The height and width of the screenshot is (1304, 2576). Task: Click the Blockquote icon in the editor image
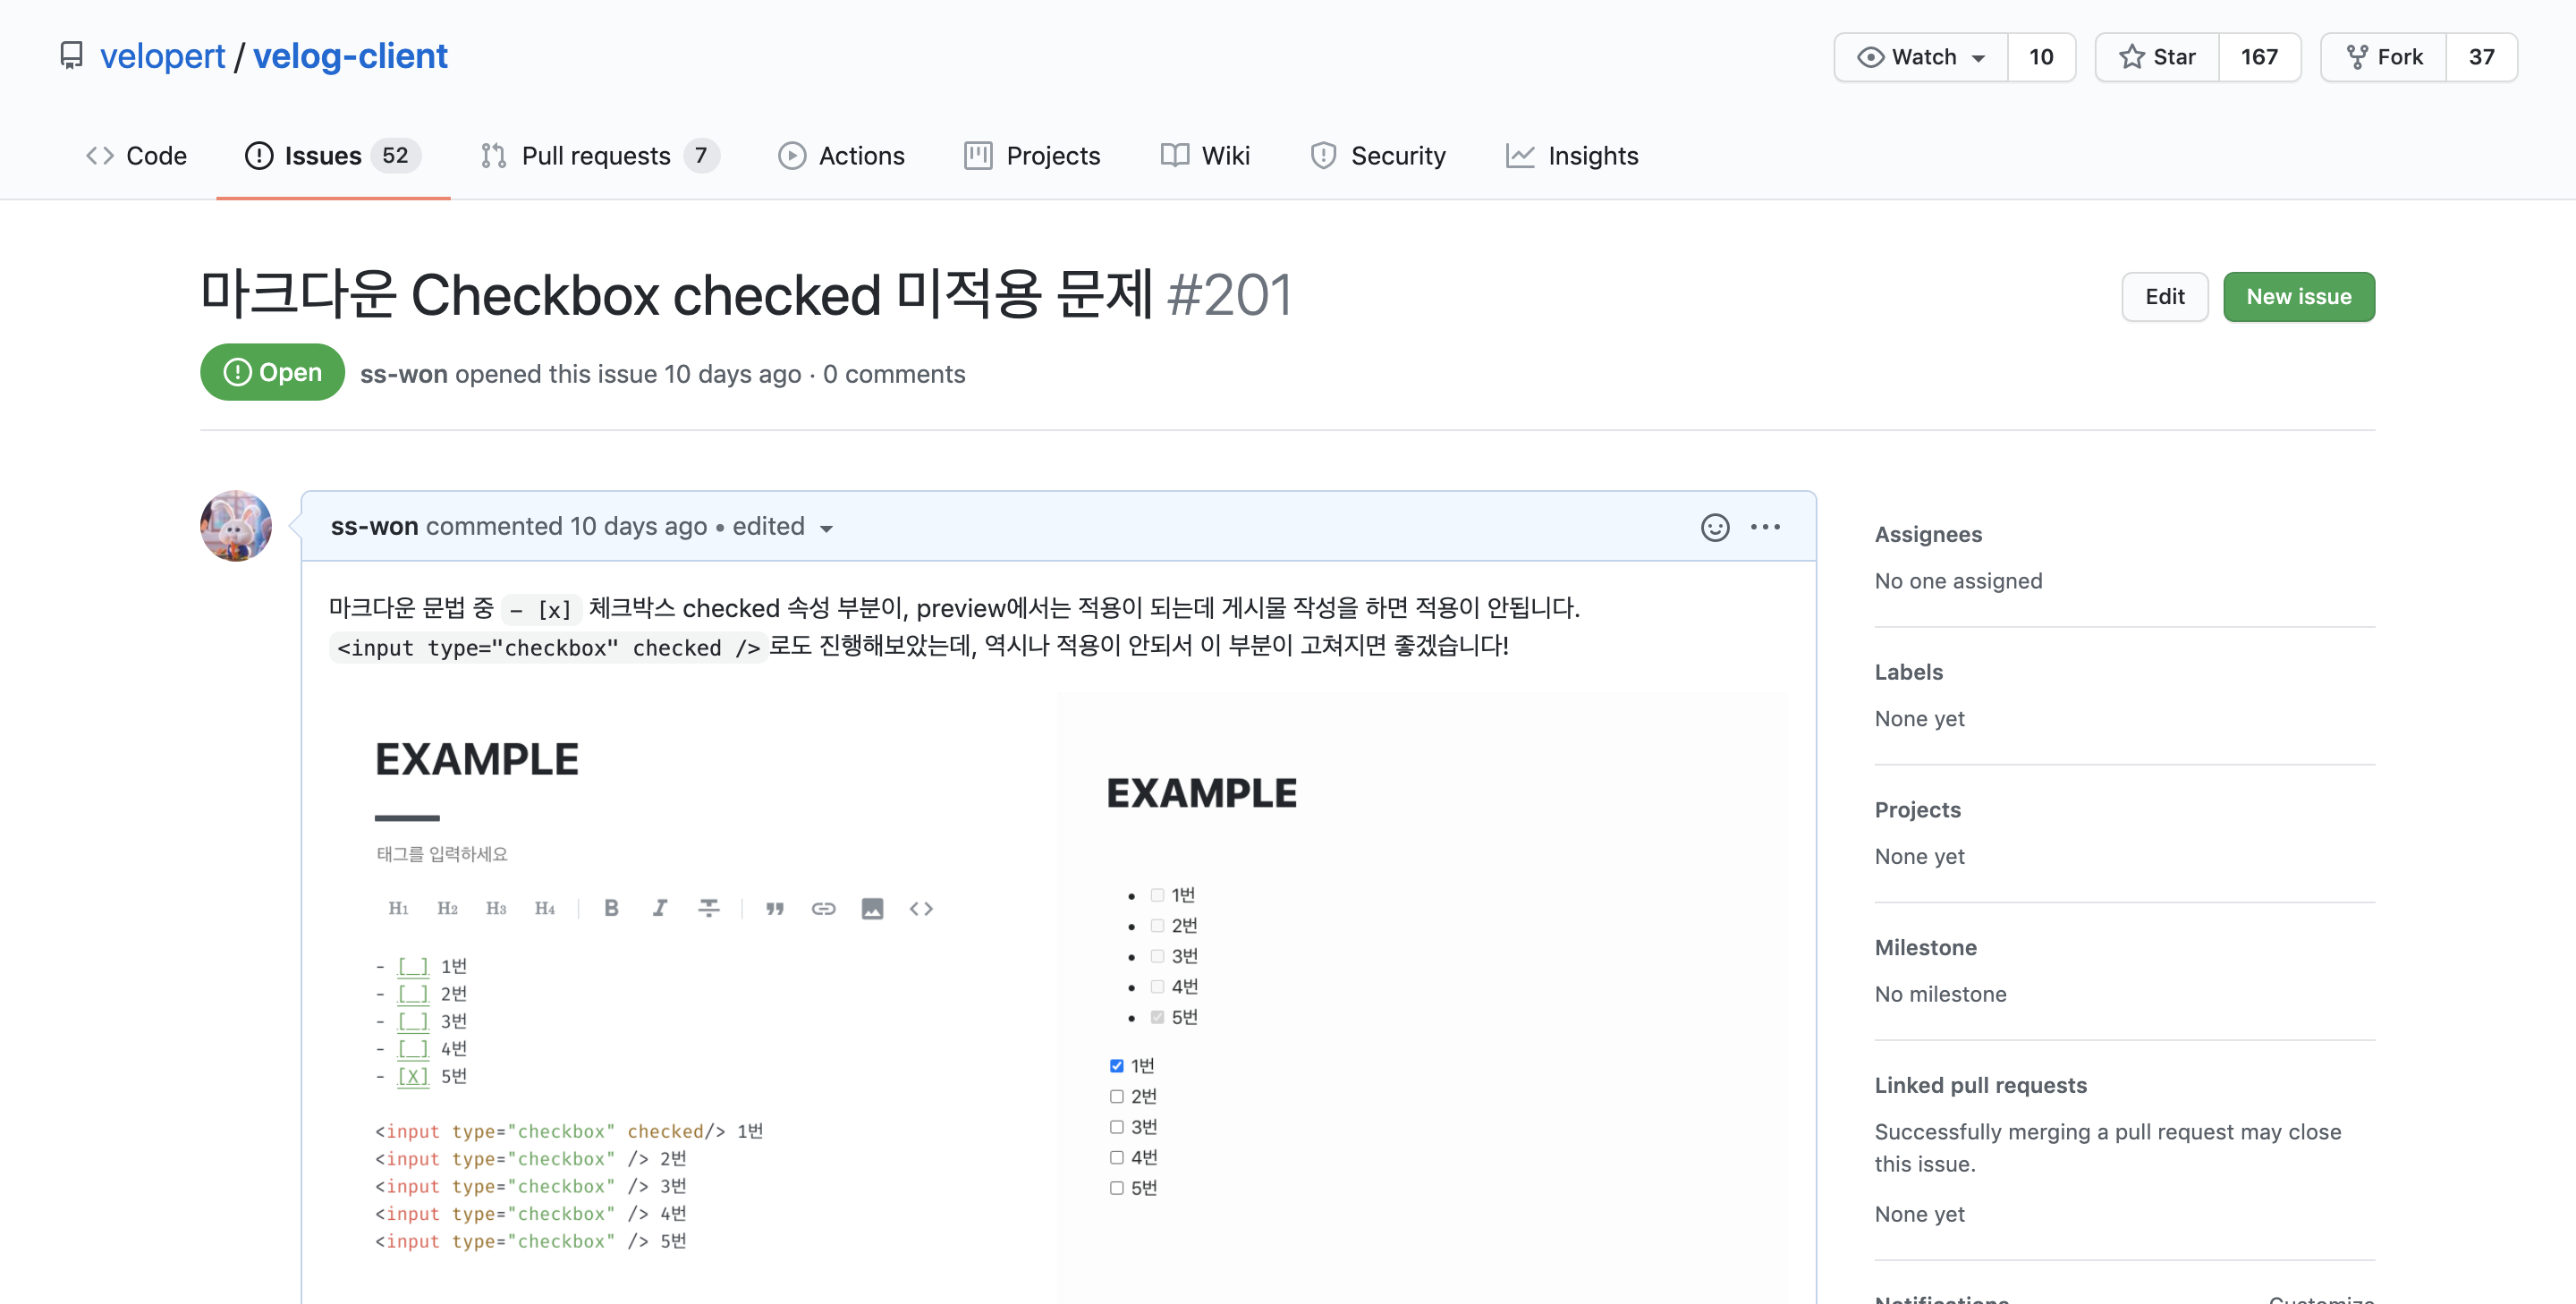pos(775,908)
